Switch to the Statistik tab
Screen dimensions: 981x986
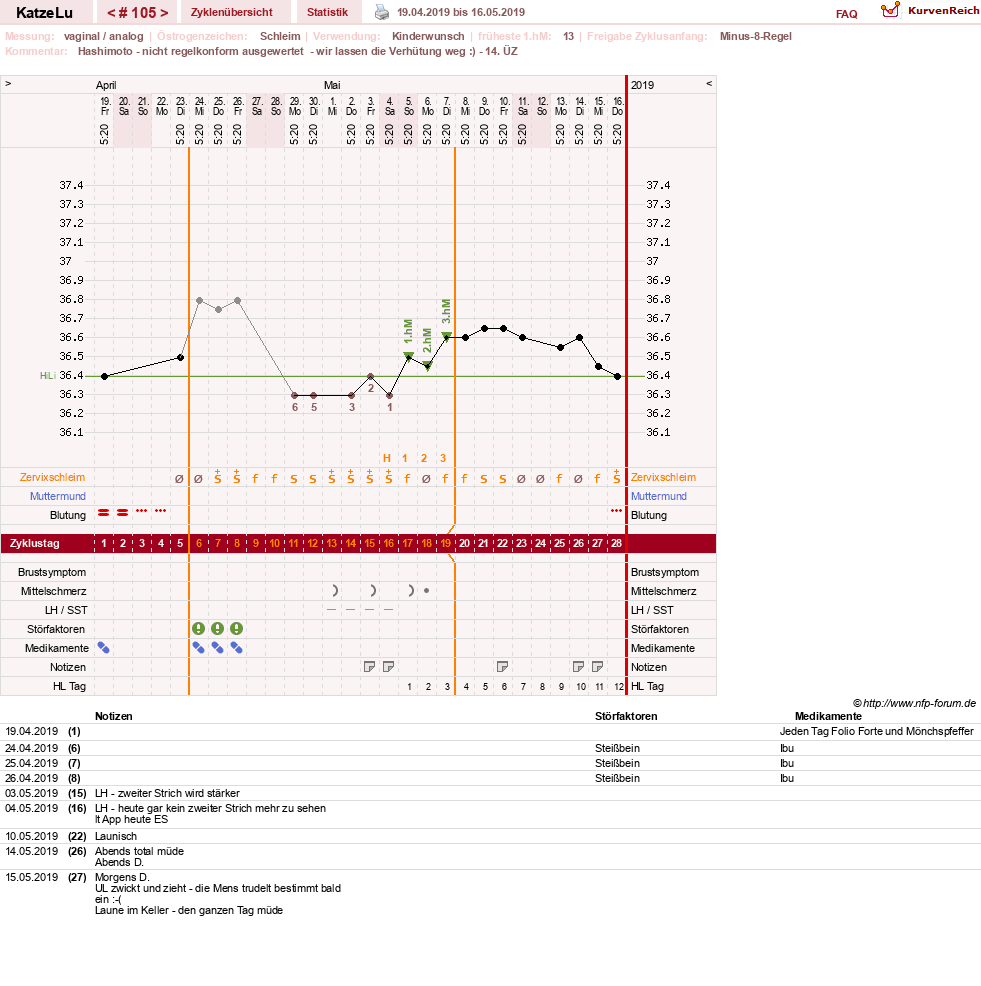tap(327, 12)
